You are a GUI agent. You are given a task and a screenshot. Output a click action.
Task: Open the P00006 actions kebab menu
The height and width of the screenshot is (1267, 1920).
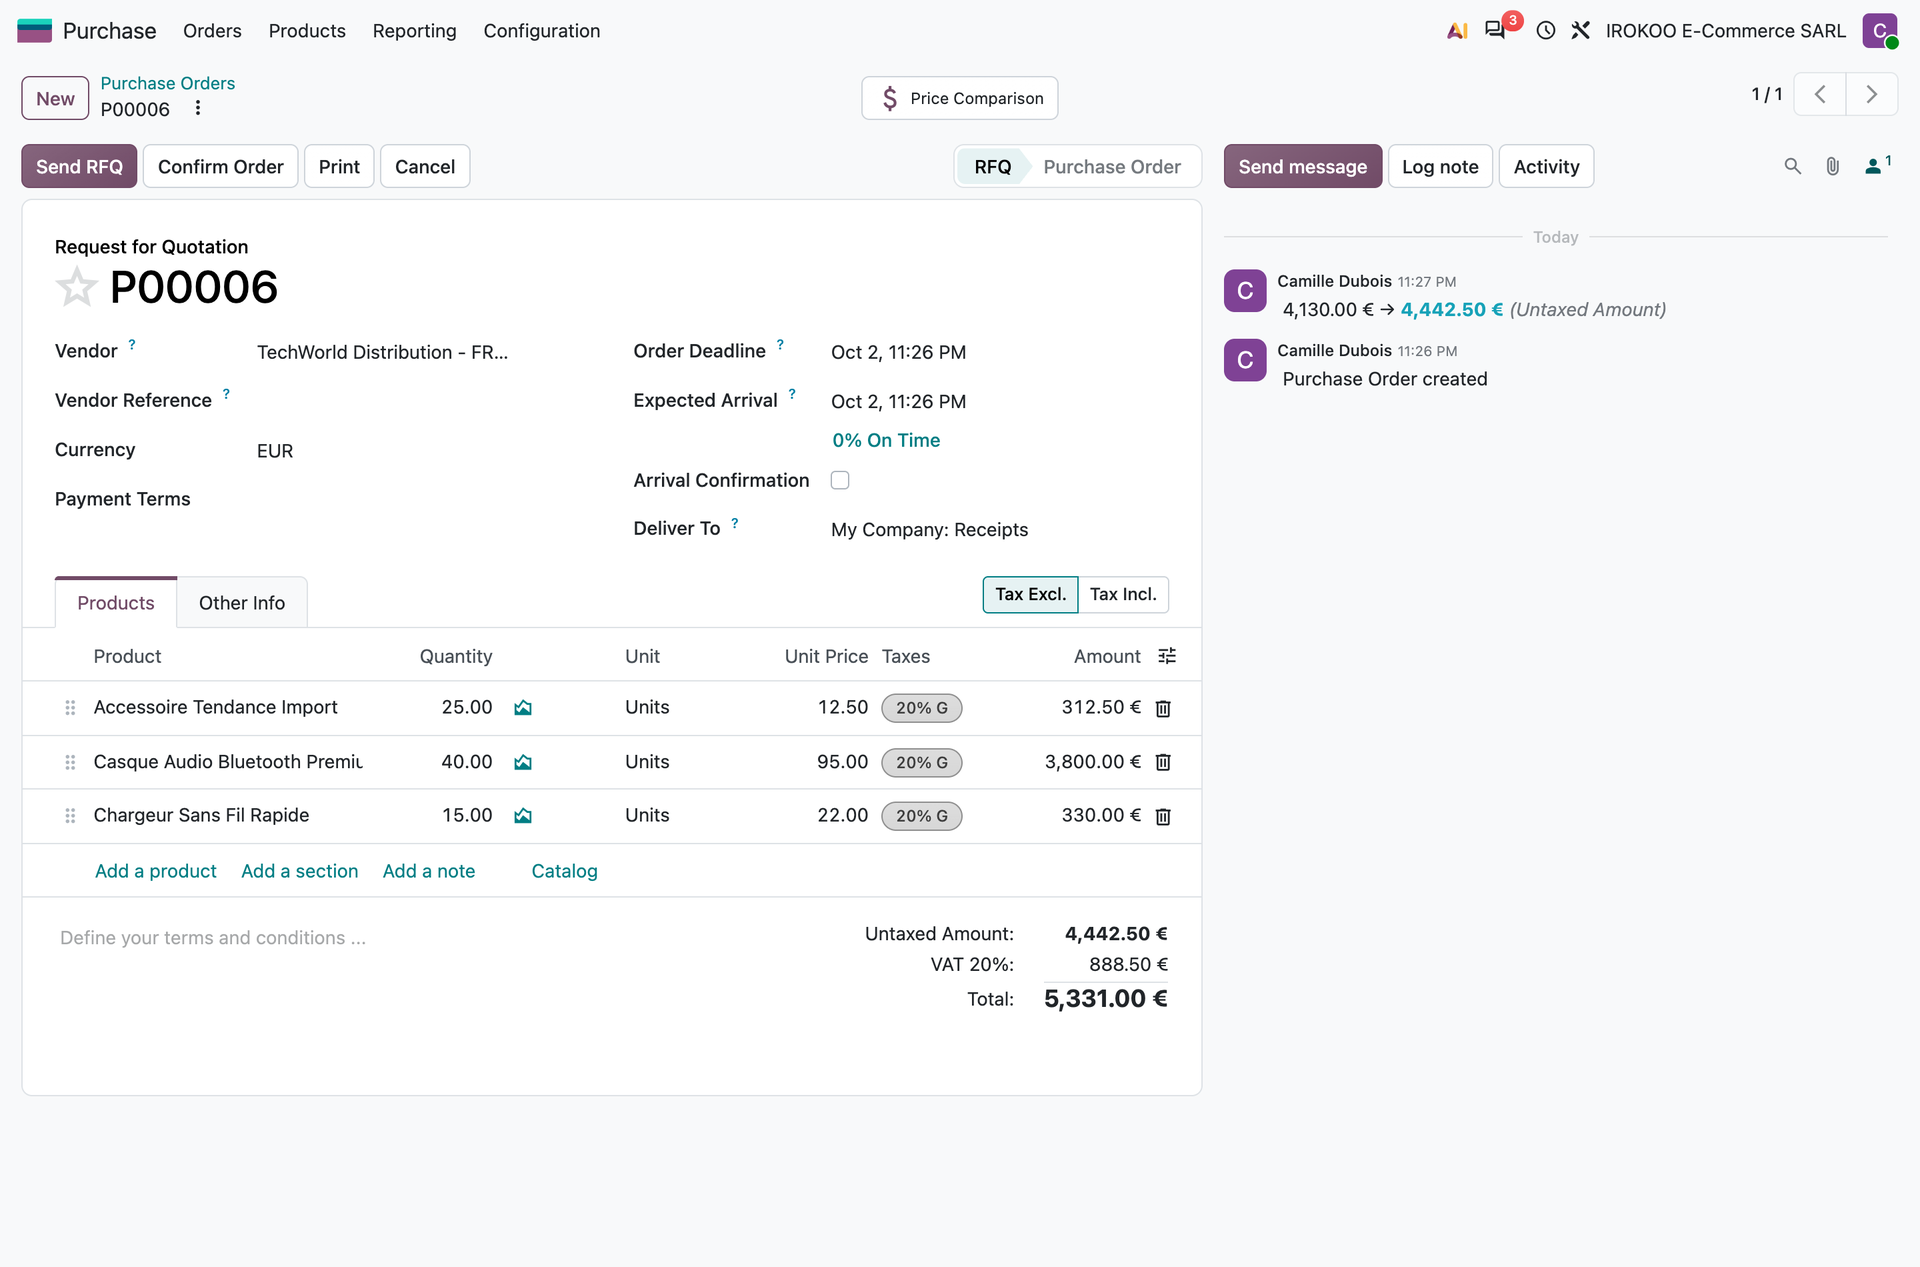pos(198,108)
